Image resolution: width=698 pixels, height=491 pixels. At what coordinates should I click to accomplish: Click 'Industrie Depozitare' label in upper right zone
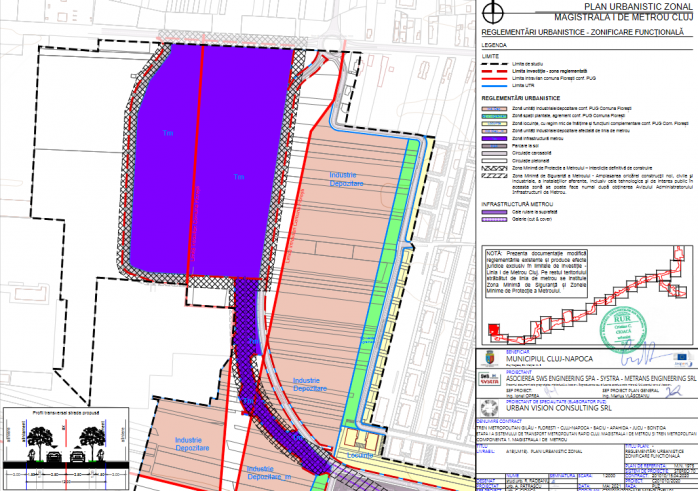tap(346, 179)
